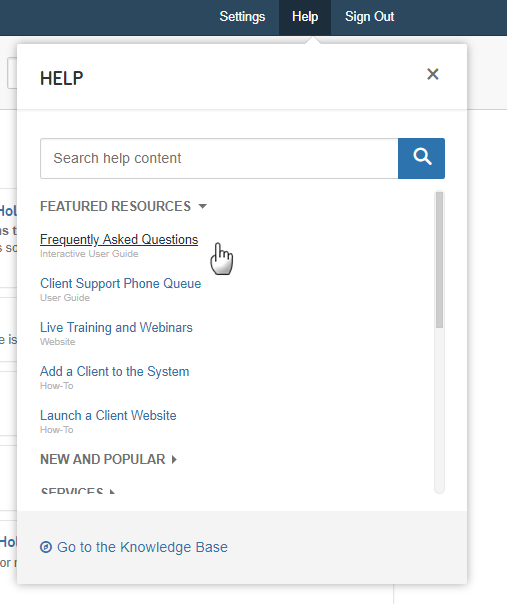Click the magnifying glass search button
The height and width of the screenshot is (604, 507).
(x=421, y=158)
